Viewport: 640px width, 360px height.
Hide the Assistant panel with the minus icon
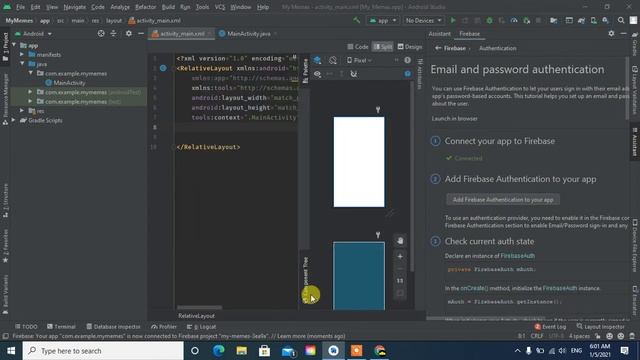(623, 33)
